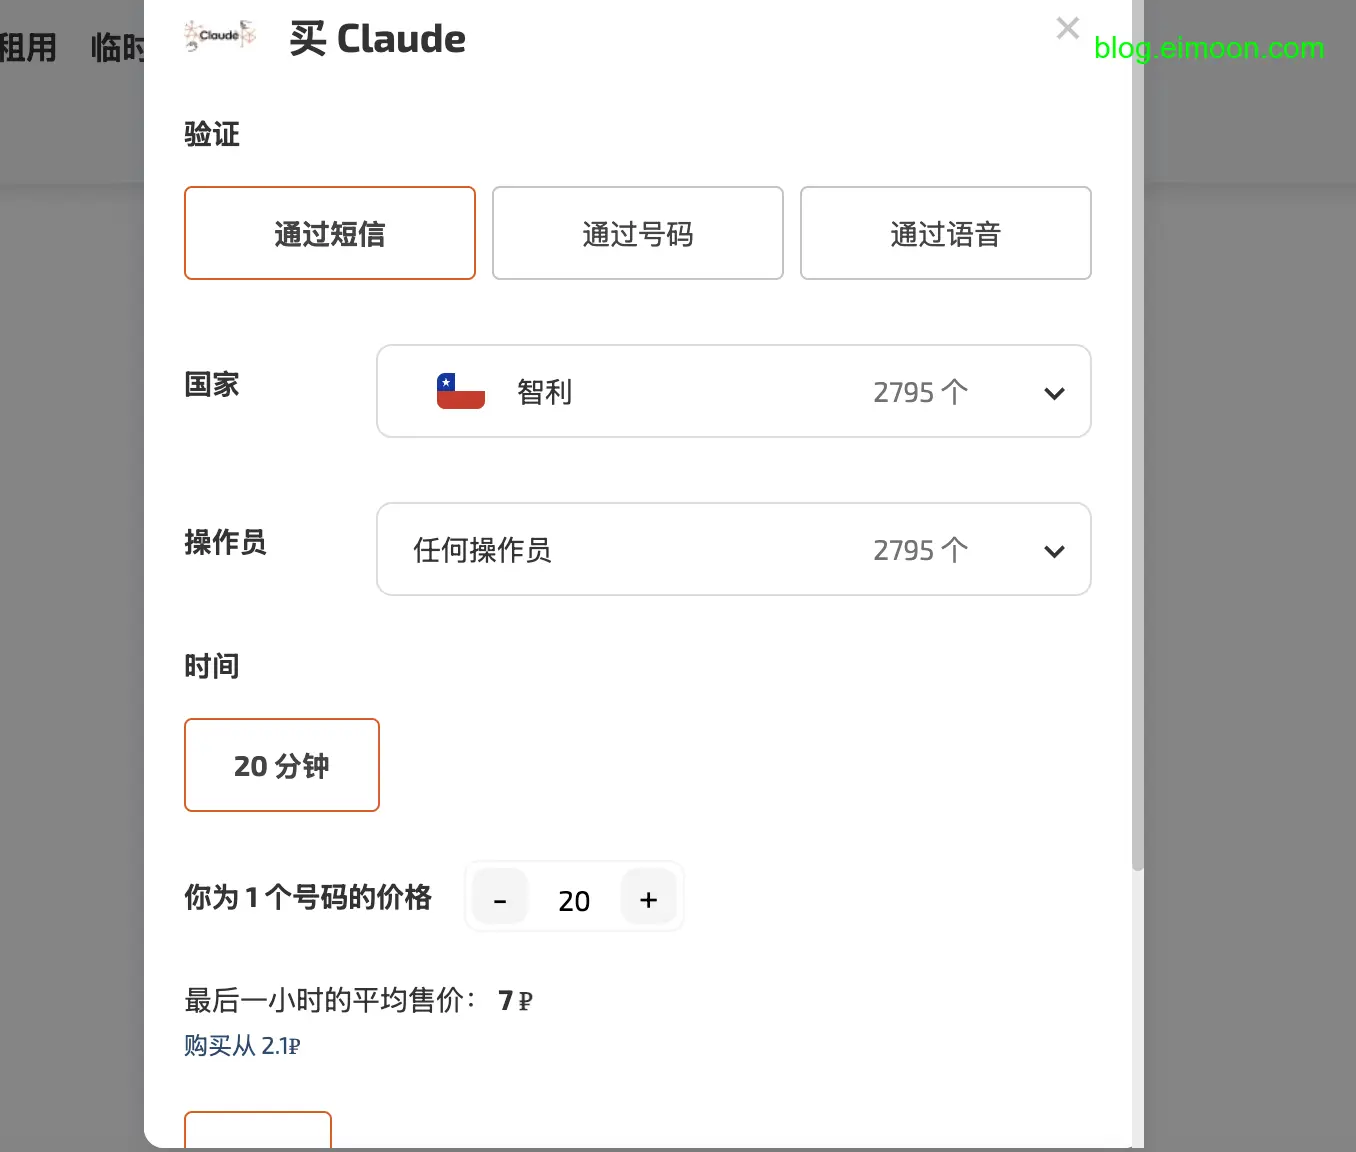1356x1152 pixels.
Task: Click the Chile flag icon
Action: (460, 391)
